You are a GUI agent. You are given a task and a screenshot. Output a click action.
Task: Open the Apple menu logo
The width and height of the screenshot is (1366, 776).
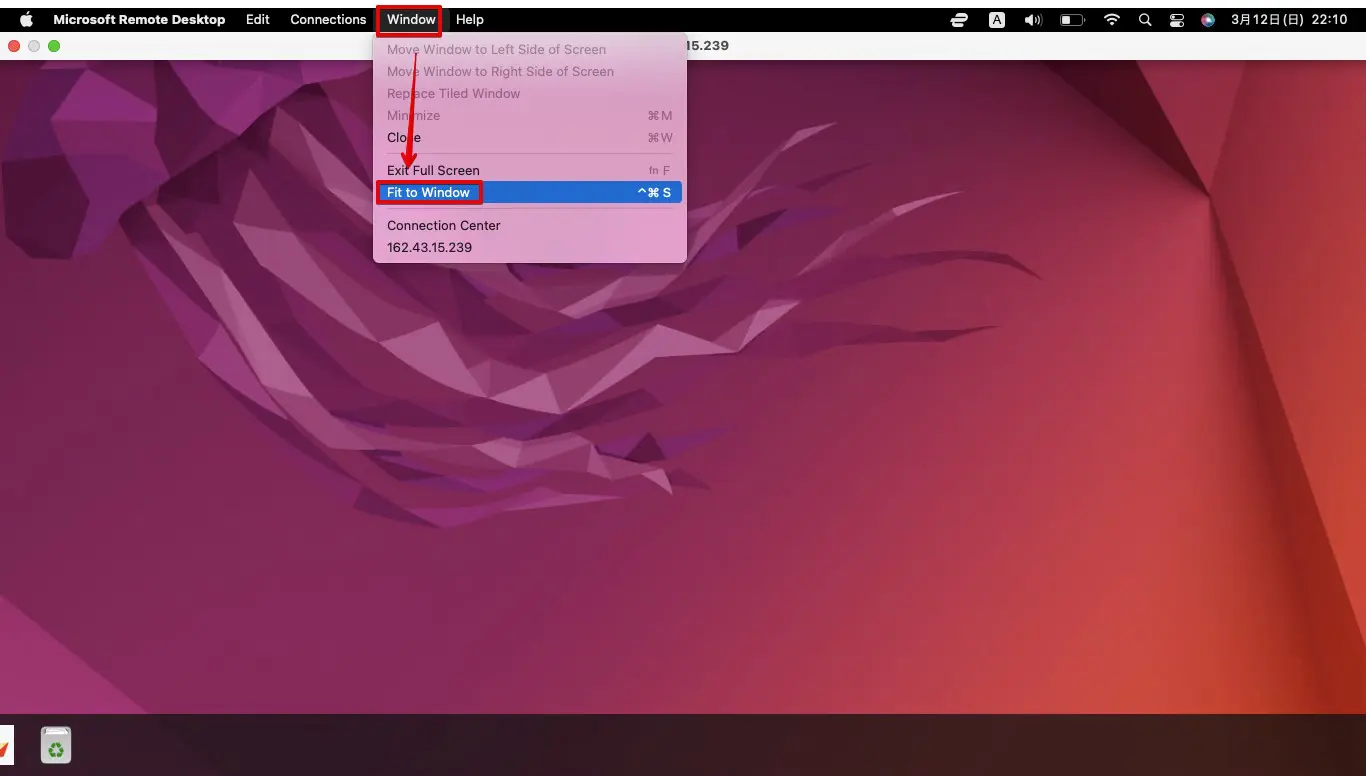click(x=27, y=19)
